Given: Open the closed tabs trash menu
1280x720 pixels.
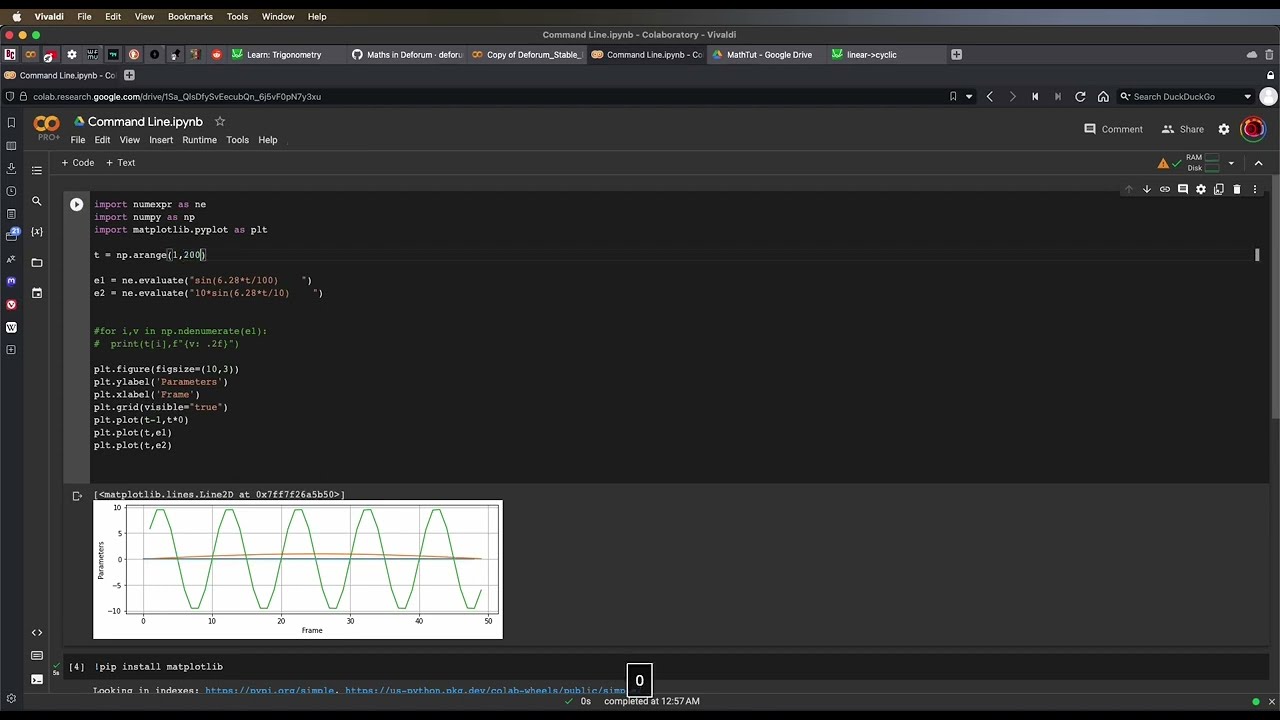Looking at the screenshot, I should point(1271,55).
